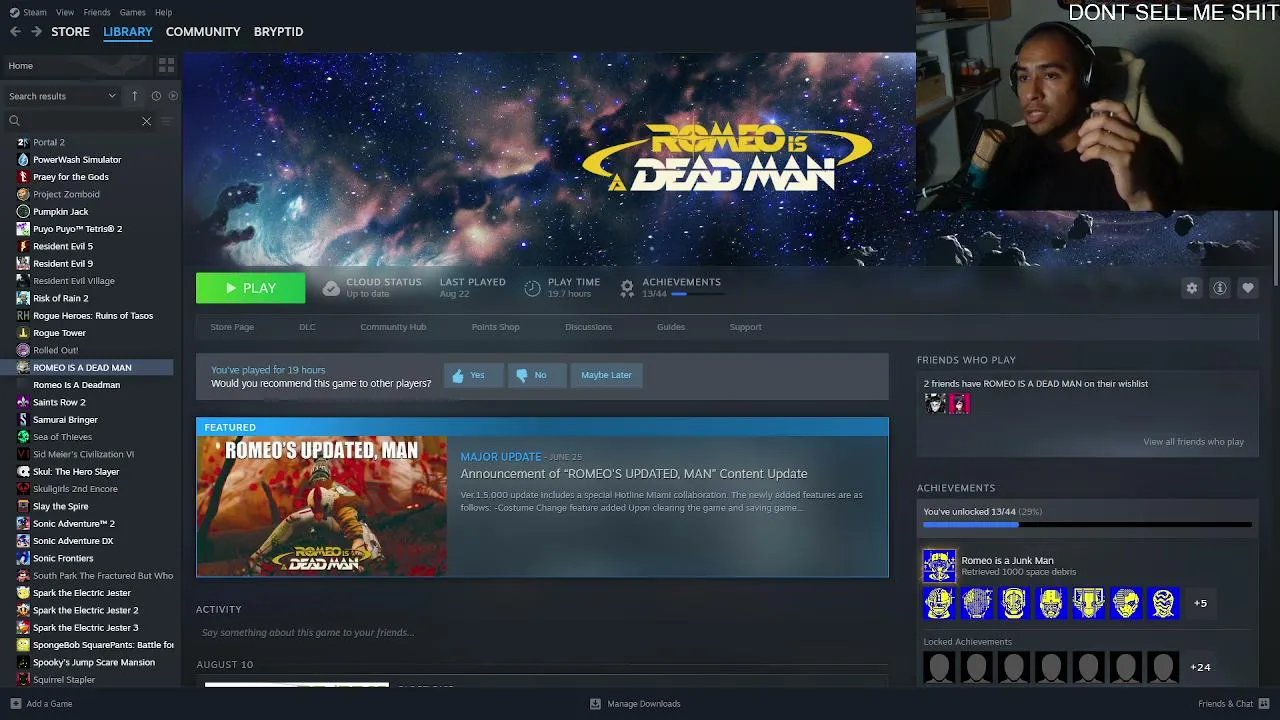Go back with the left arrow

pyautogui.click(x=15, y=32)
